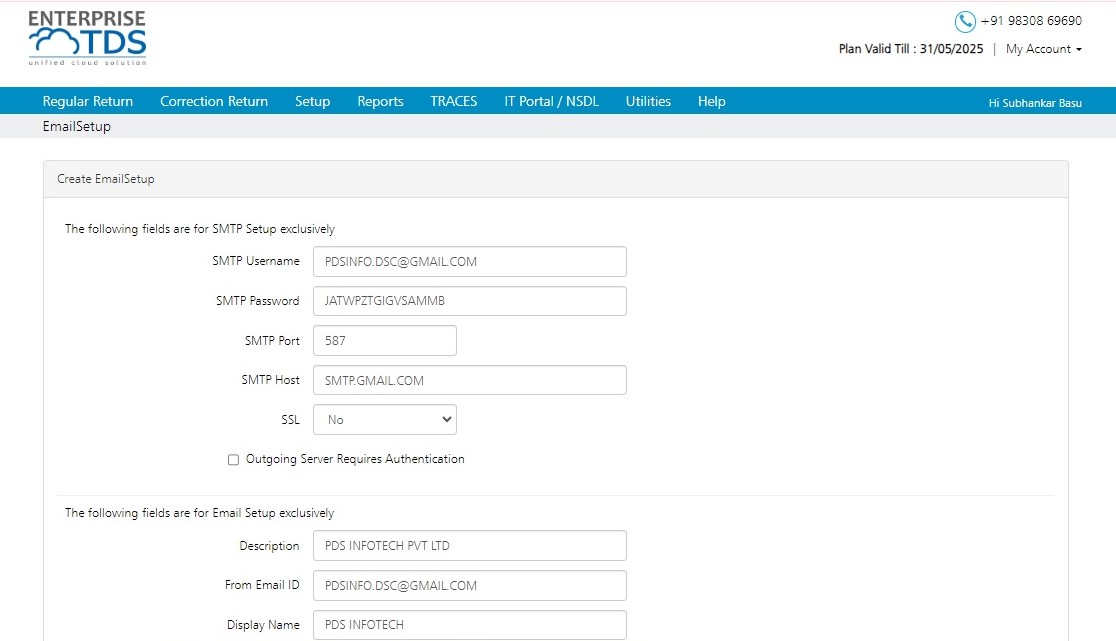Click the SMTP Password input field
Image resolution: width=1116 pixels, height=641 pixels.
(470, 301)
